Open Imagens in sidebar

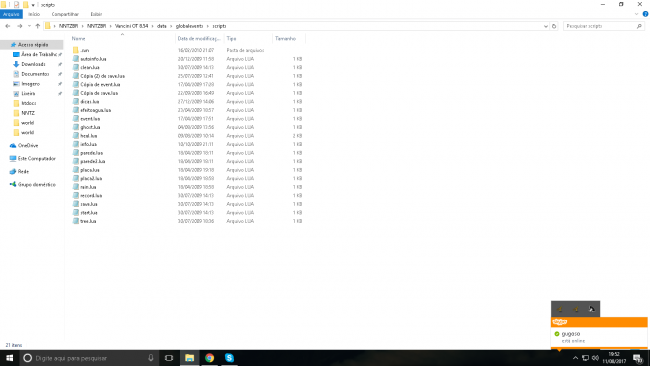click(x=30, y=84)
